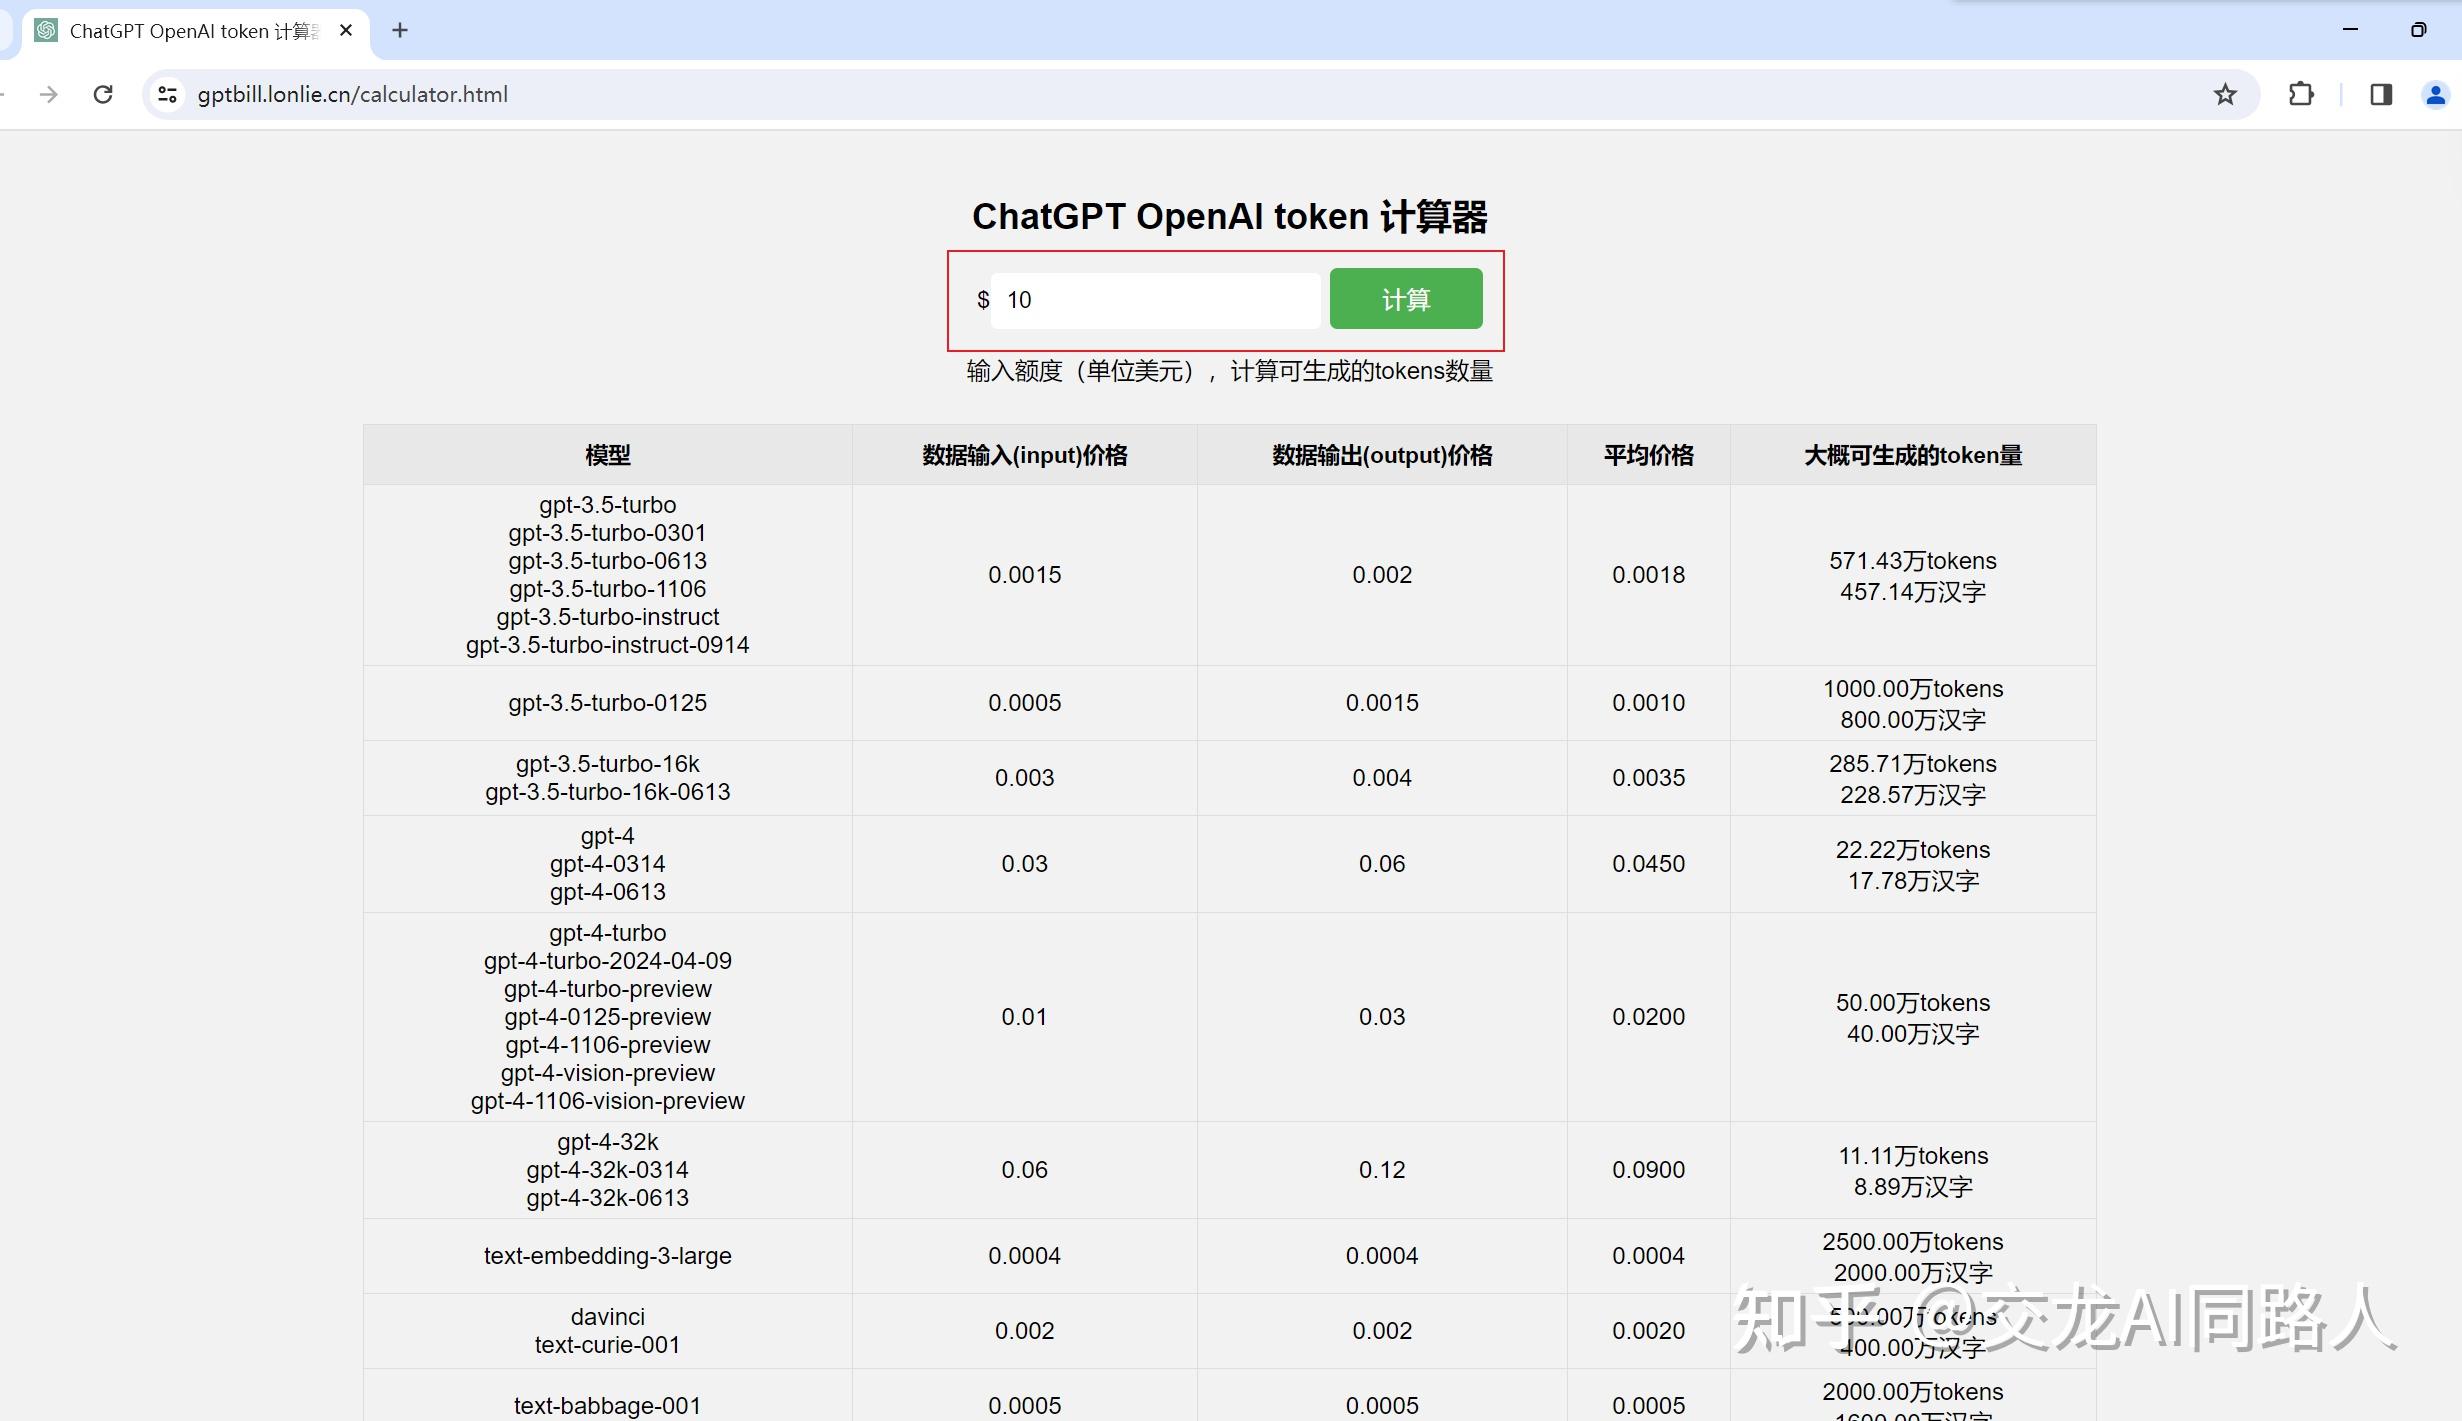Click the 285.71万tokens value
The height and width of the screenshot is (1421, 2462).
[x=1913, y=764]
